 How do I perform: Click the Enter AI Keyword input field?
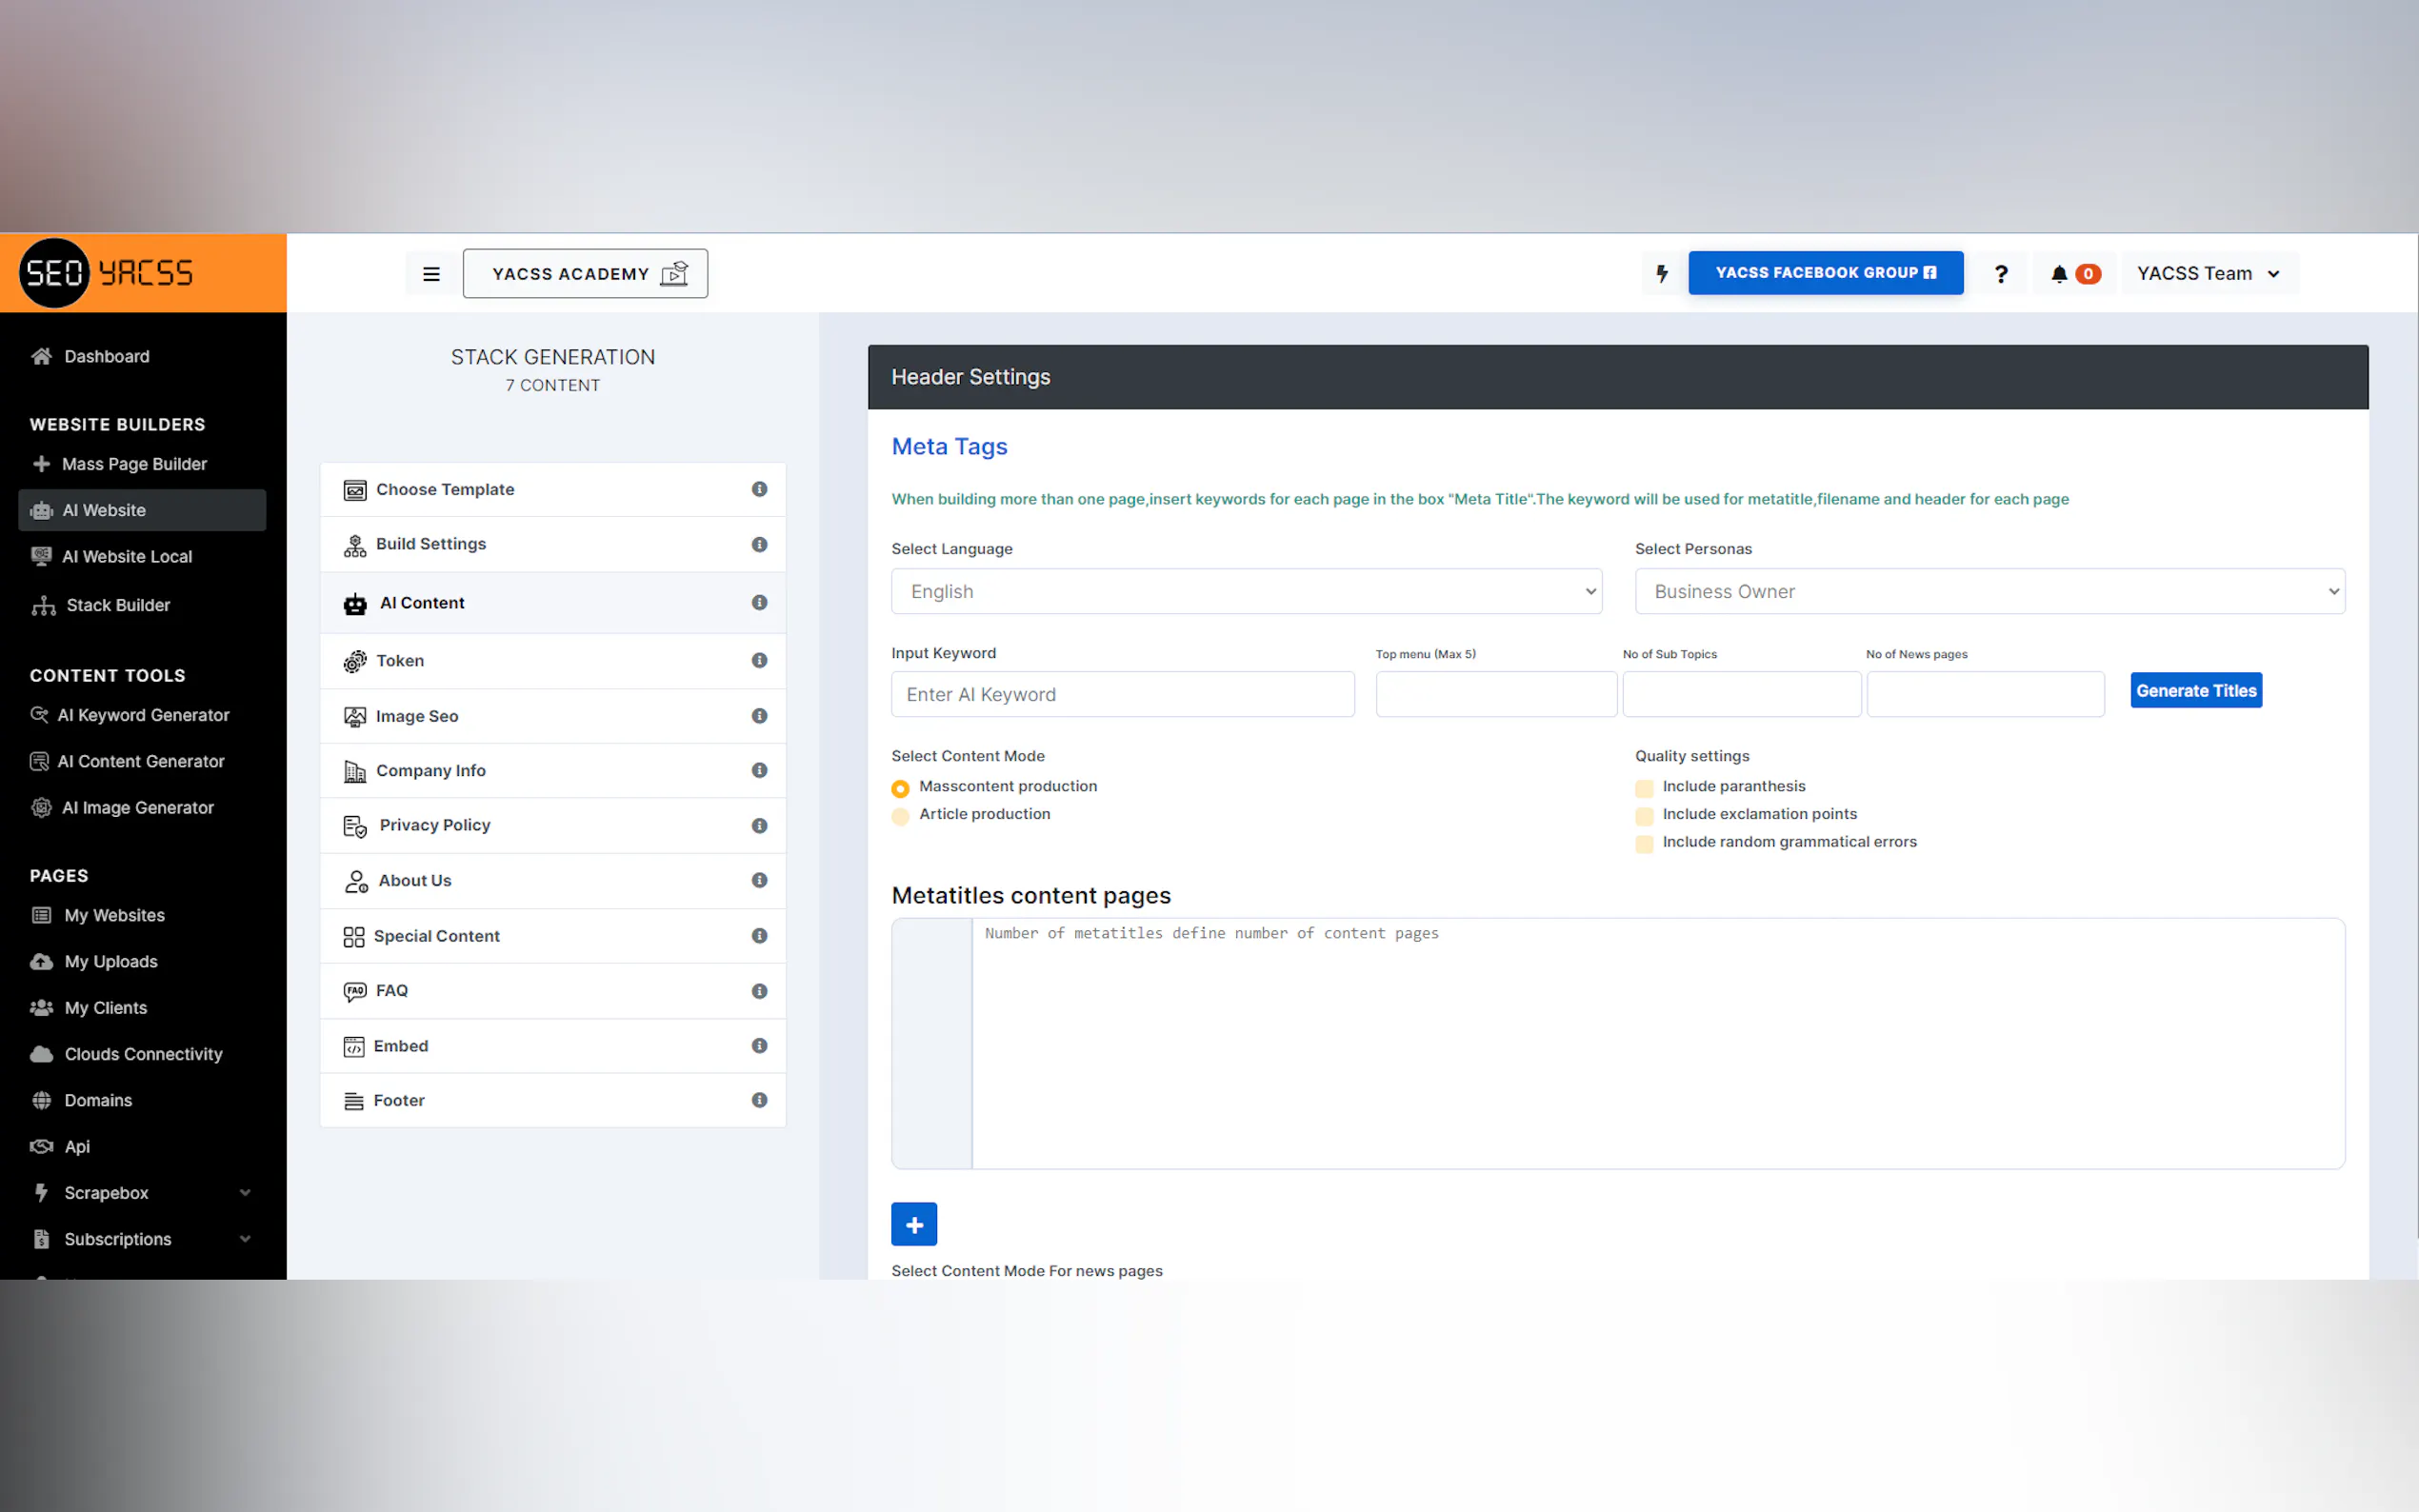click(1122, 694)
